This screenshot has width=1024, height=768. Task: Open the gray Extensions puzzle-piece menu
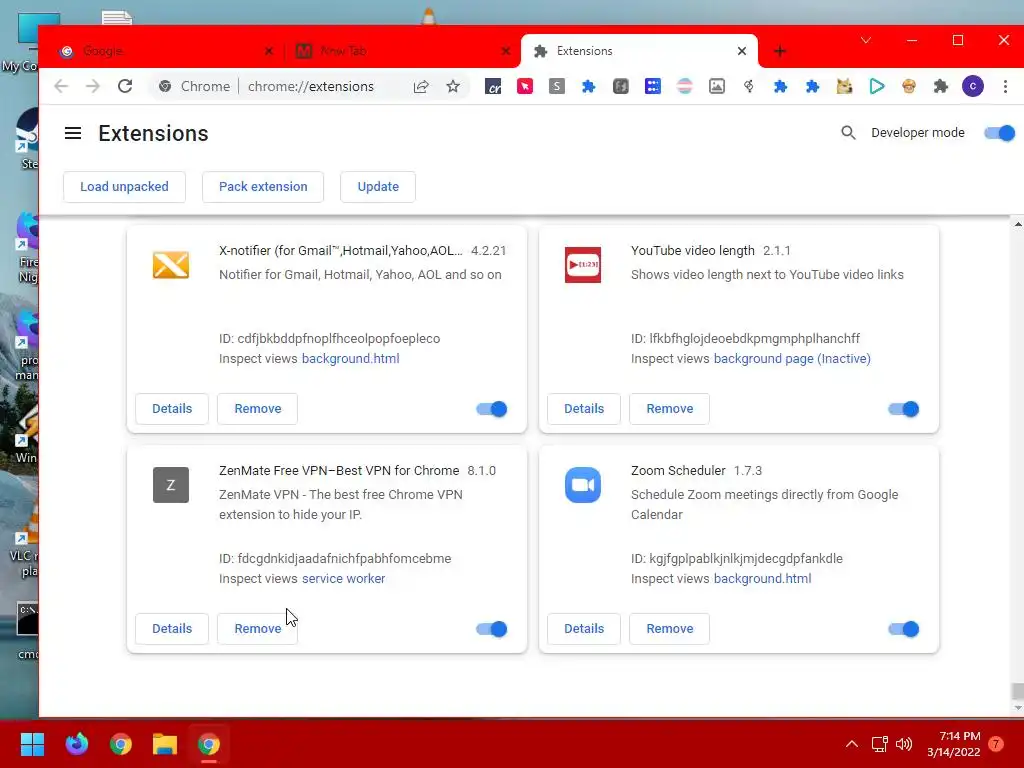click(x=940, y=86)
